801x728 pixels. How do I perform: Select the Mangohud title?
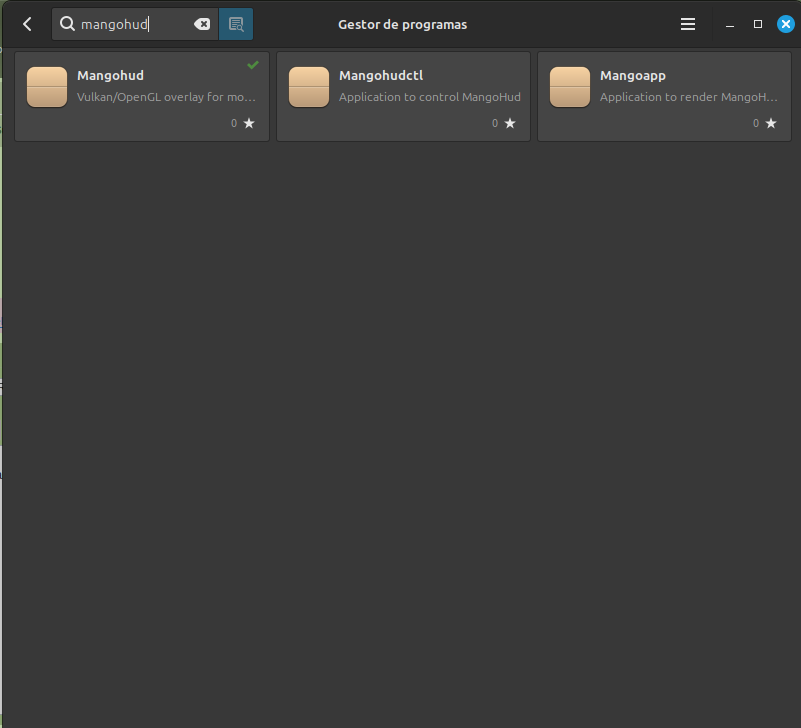tap(110, 76)
